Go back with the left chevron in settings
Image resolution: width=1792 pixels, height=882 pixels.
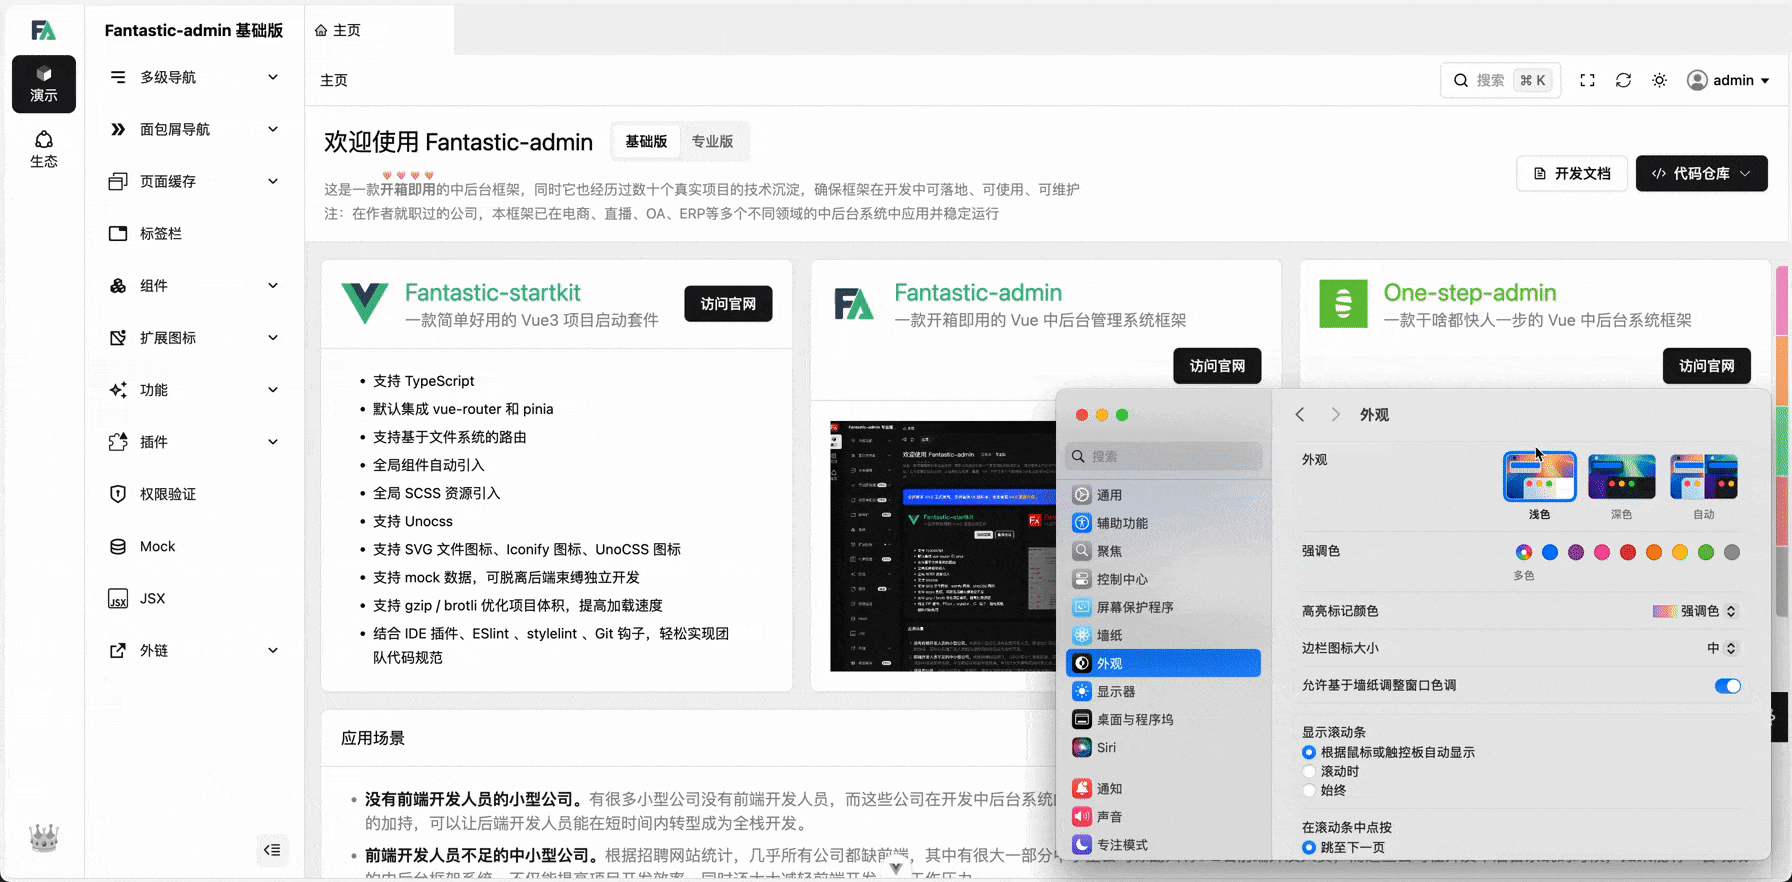click(x=1300, y=415)
